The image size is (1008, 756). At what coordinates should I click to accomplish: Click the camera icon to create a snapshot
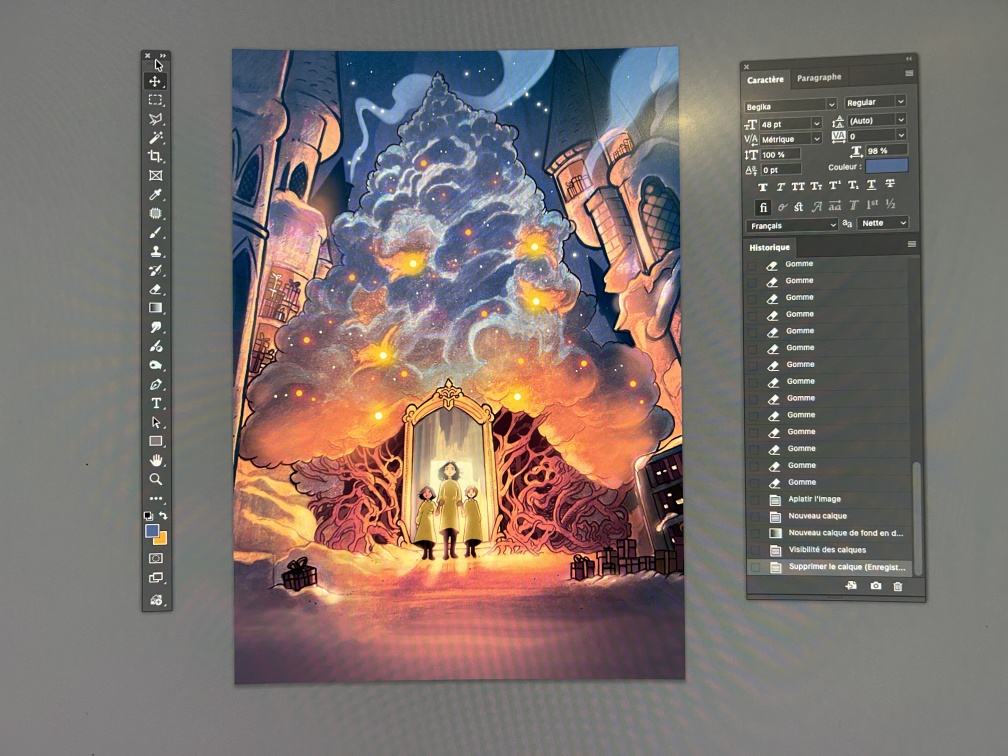coord(876,586)
